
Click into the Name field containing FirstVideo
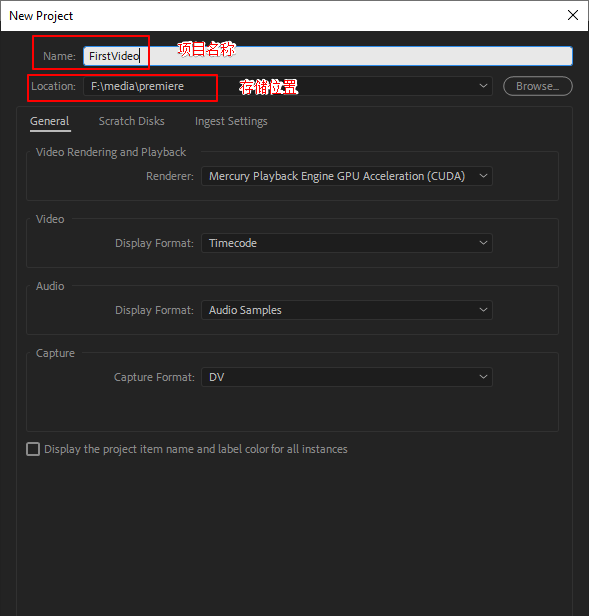(328, 56)
